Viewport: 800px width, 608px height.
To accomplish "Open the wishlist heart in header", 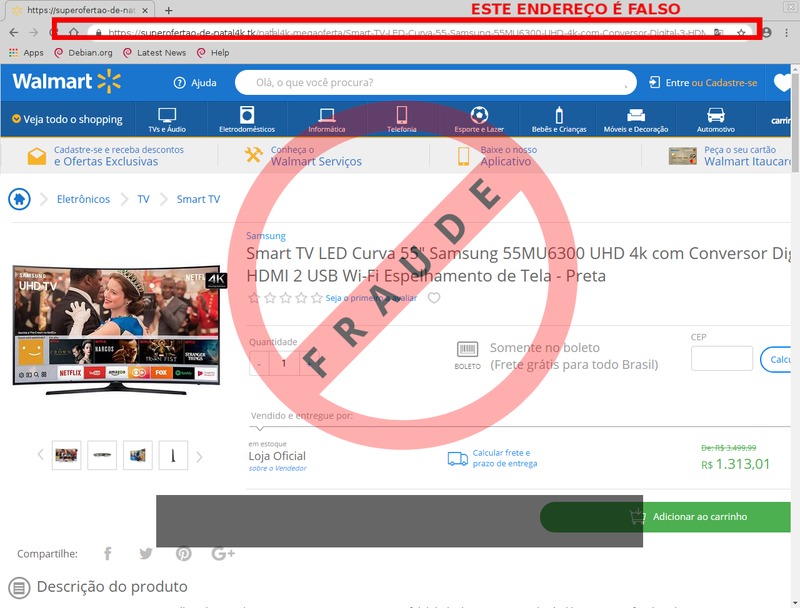I will 782,83.
